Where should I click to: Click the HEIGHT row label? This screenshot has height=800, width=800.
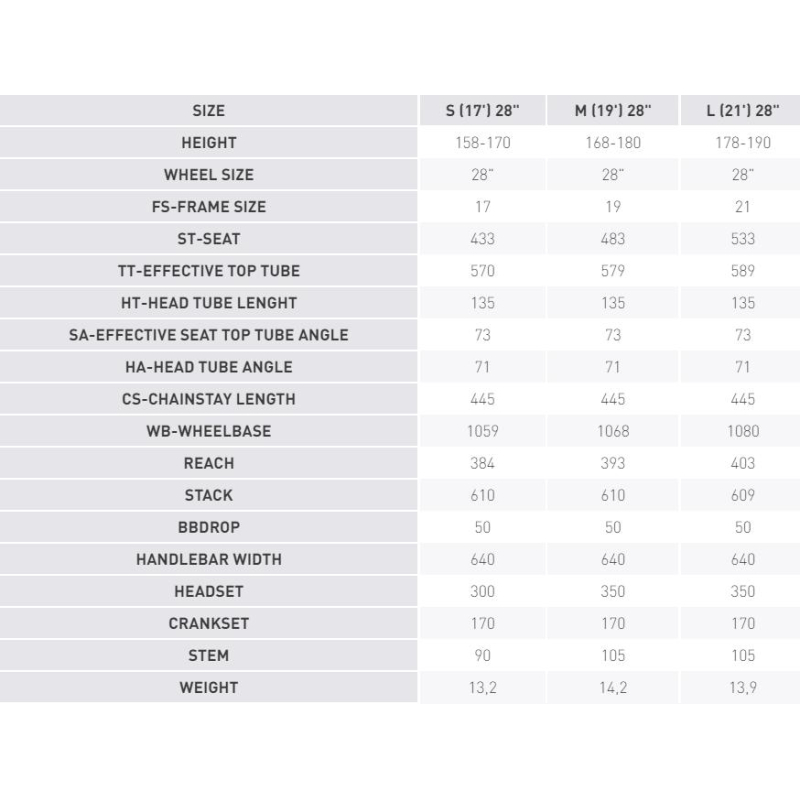coord(209,143)
